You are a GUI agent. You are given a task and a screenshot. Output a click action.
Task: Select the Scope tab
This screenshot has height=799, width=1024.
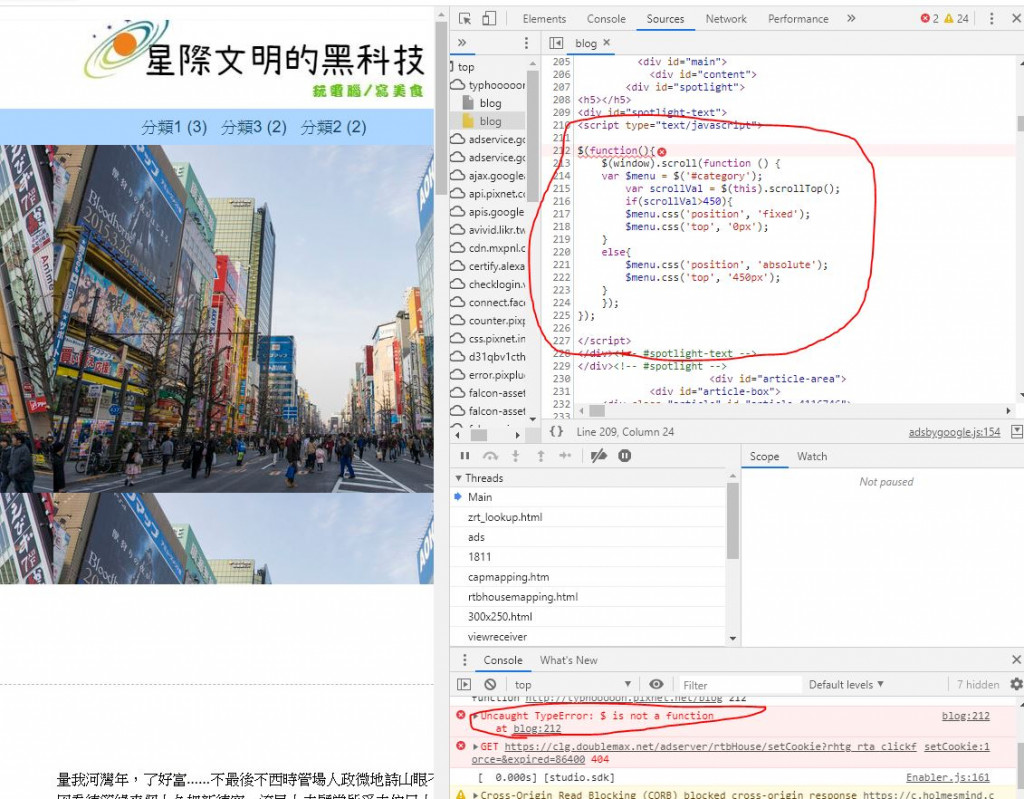click(763, 456)
